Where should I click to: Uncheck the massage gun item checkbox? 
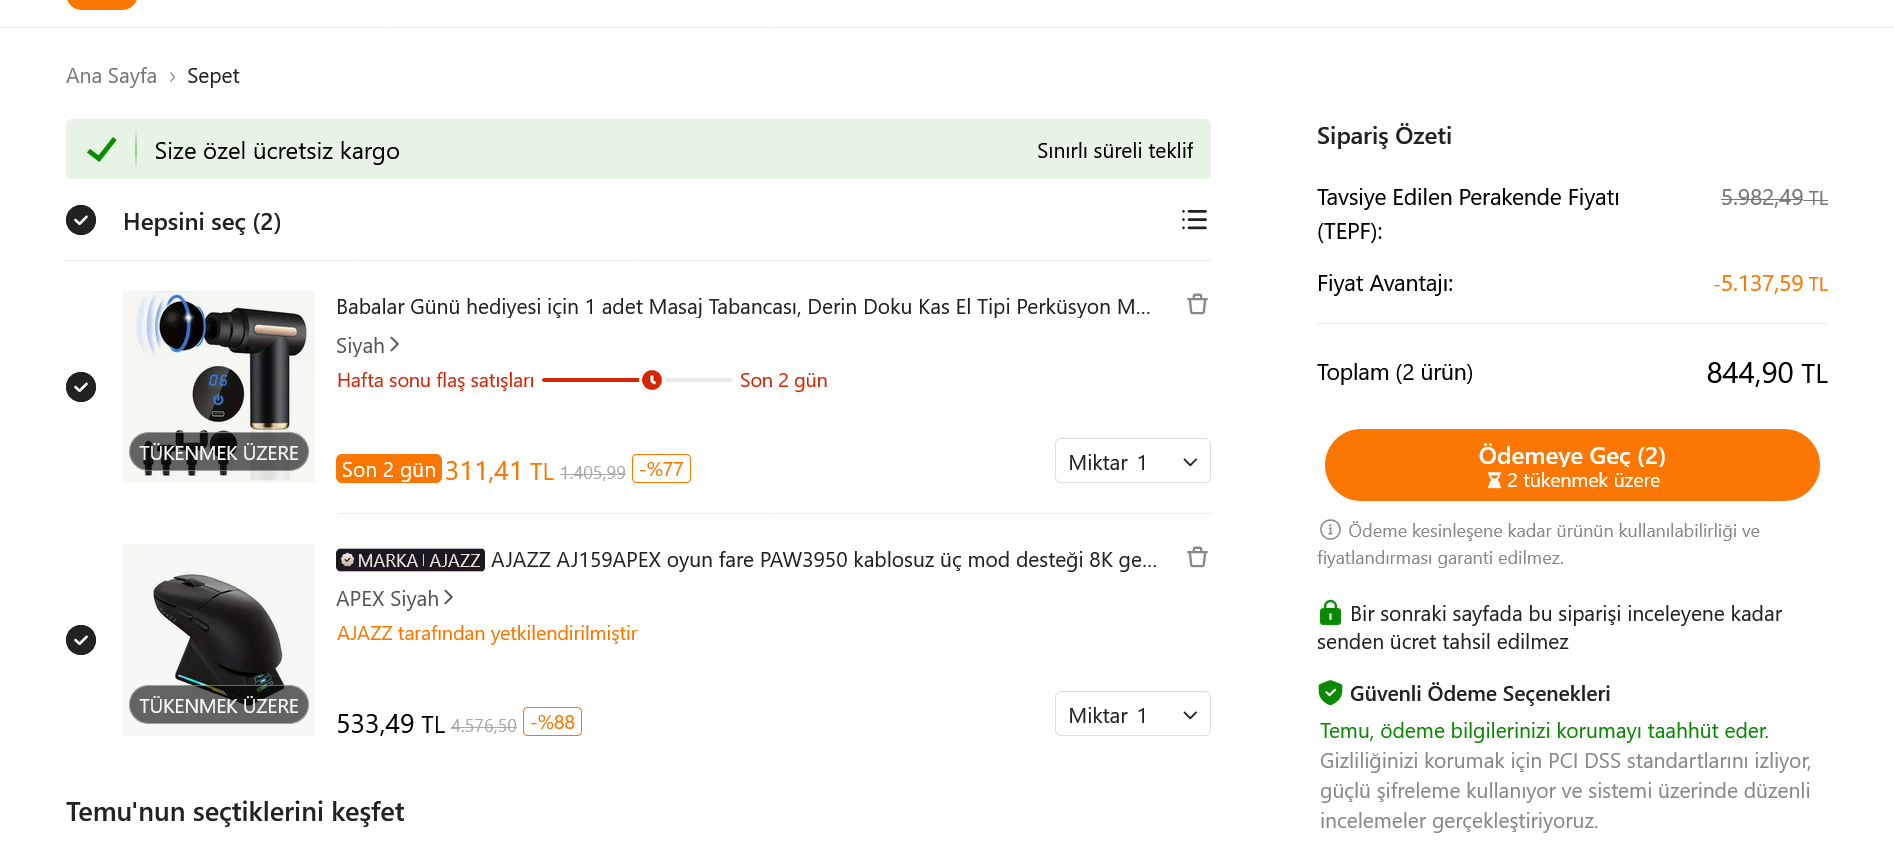pyautogui.click(x=81, y=387)
